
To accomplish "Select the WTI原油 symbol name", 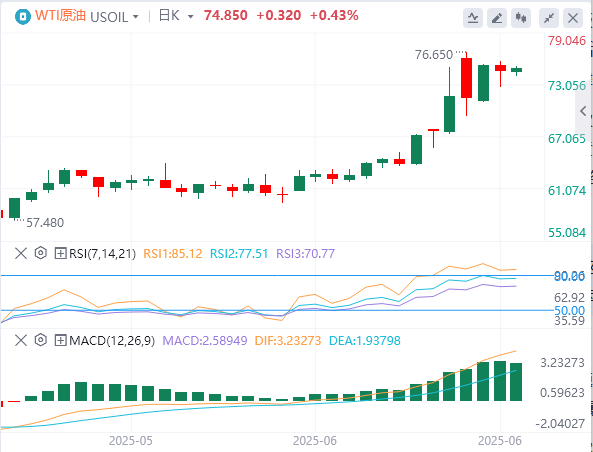I will [x=61, y=16].
